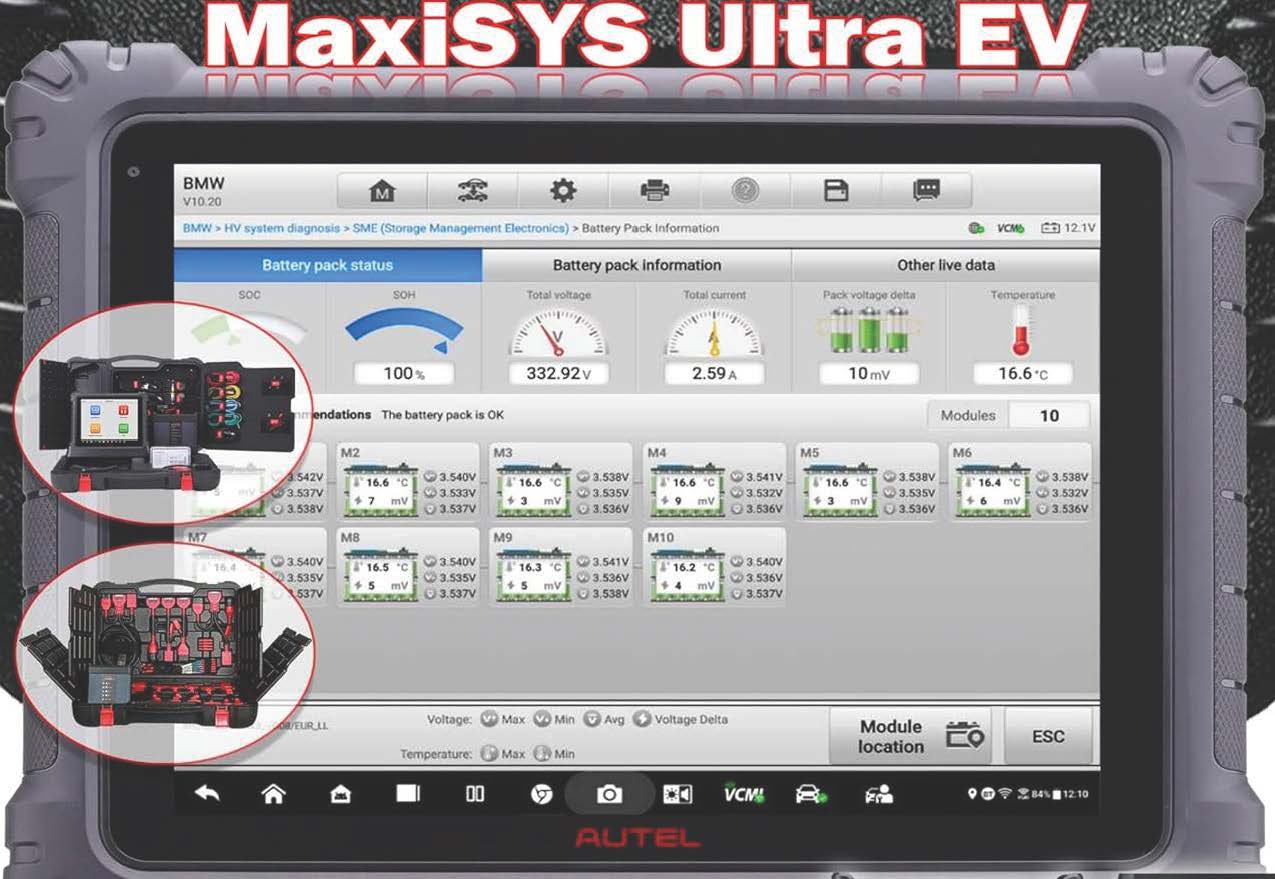
Task: Tap the Android home icon
Action: 273,794
